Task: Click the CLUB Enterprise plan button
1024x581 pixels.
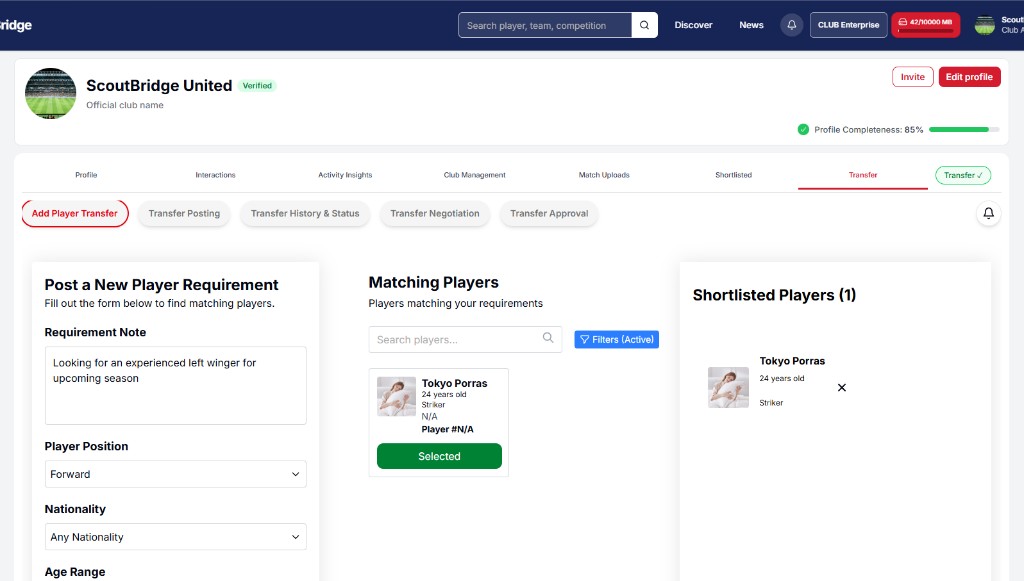Action: coord(848,25)
